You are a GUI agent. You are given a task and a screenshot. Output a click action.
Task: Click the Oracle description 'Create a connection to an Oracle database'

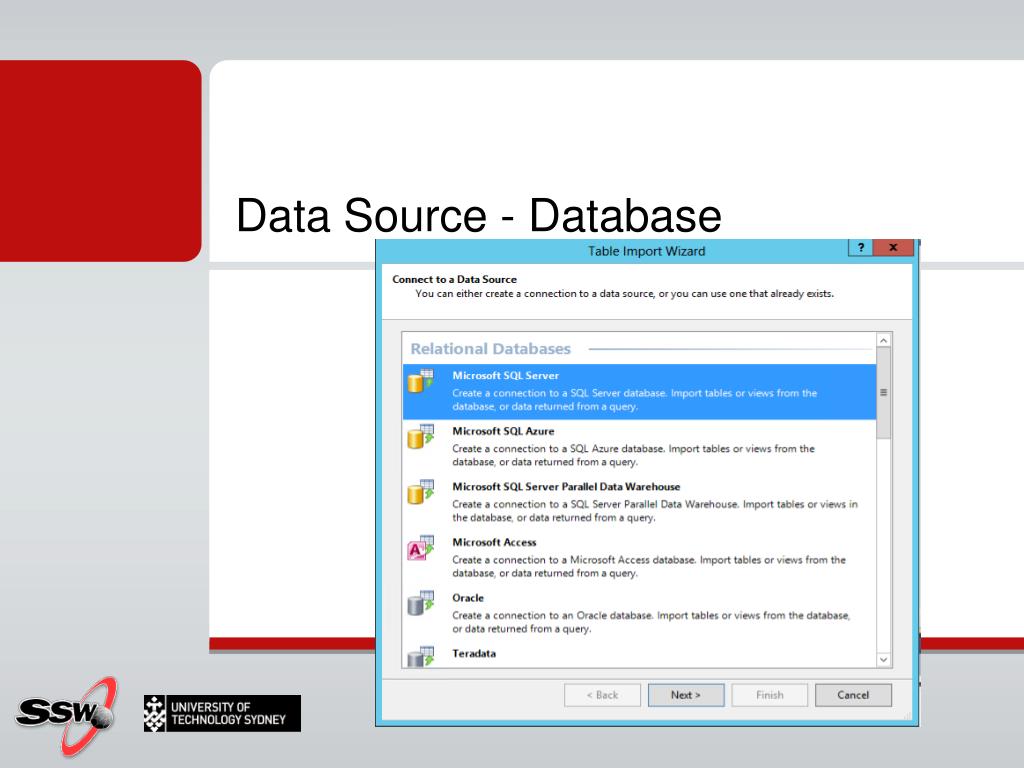coord(651,622)
